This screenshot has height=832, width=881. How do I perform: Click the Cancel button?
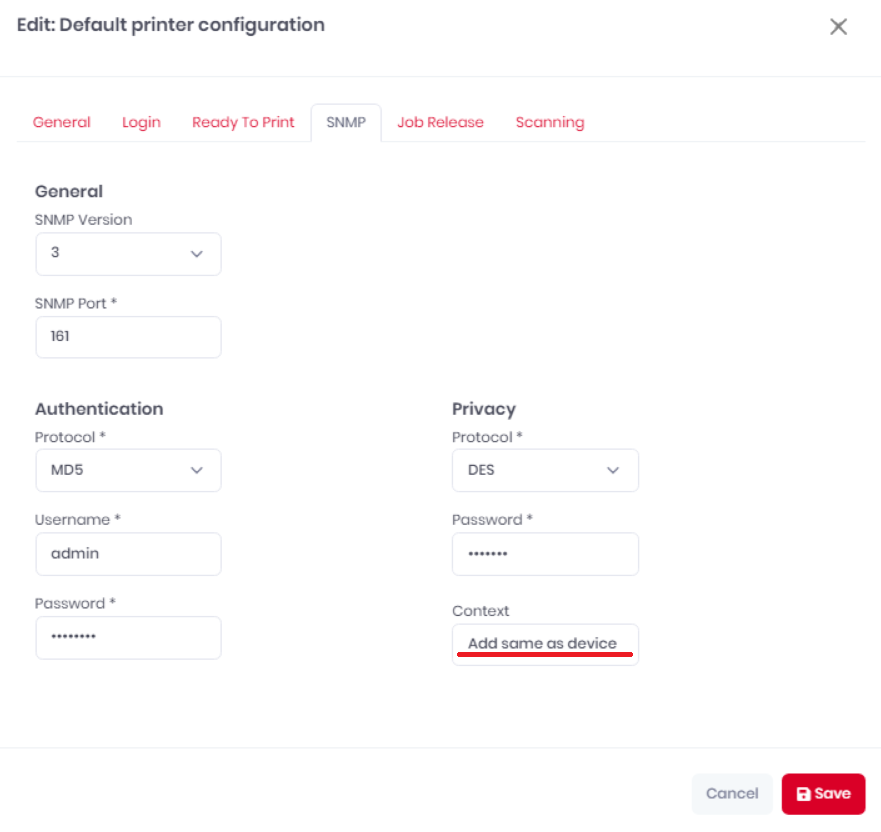tap(732, 793)
